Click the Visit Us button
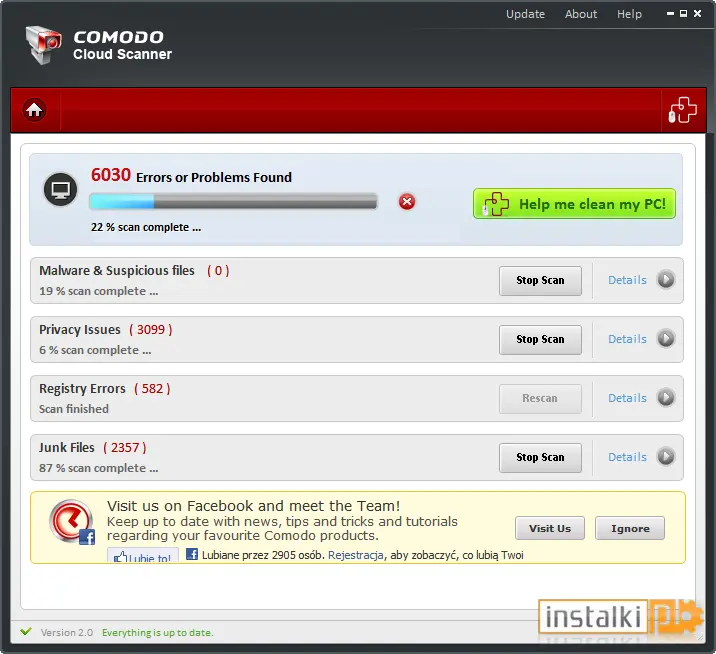Image resolution: width=716 pixels, height=654 pixels. coord(550,528)
